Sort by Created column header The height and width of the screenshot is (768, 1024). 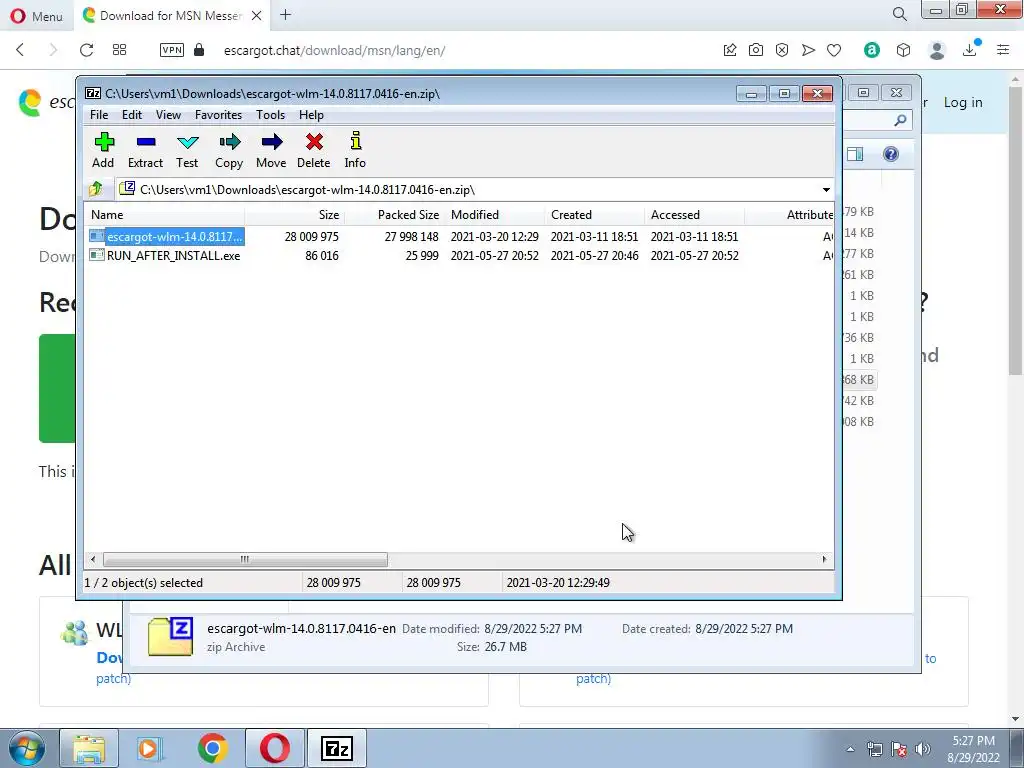click(x=594, y=215)
